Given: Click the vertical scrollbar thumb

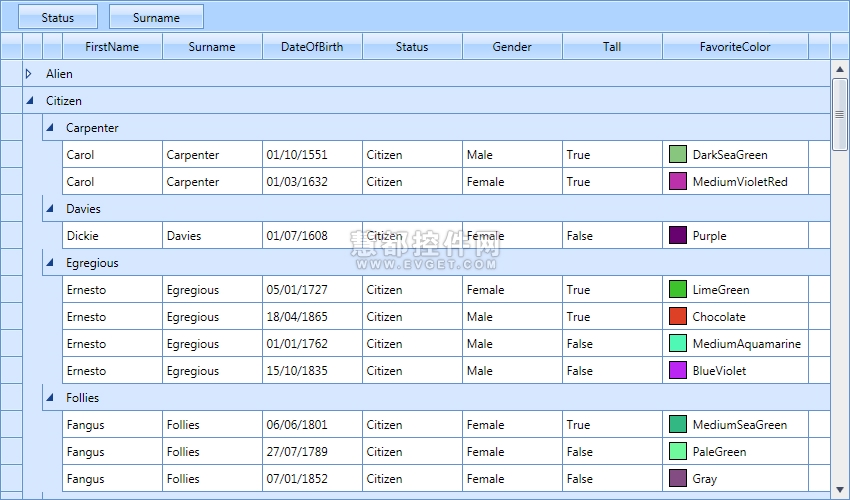Looking at the screenshot, I should click(840, 114).
